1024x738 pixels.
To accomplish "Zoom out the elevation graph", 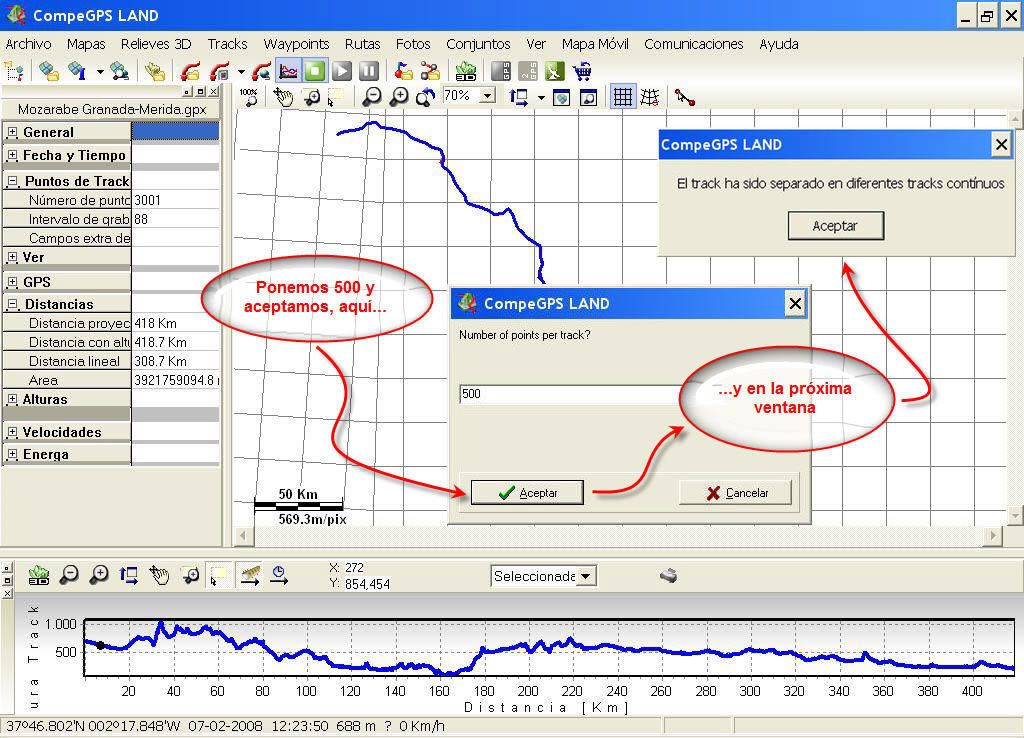I will [x=69, y=575].
